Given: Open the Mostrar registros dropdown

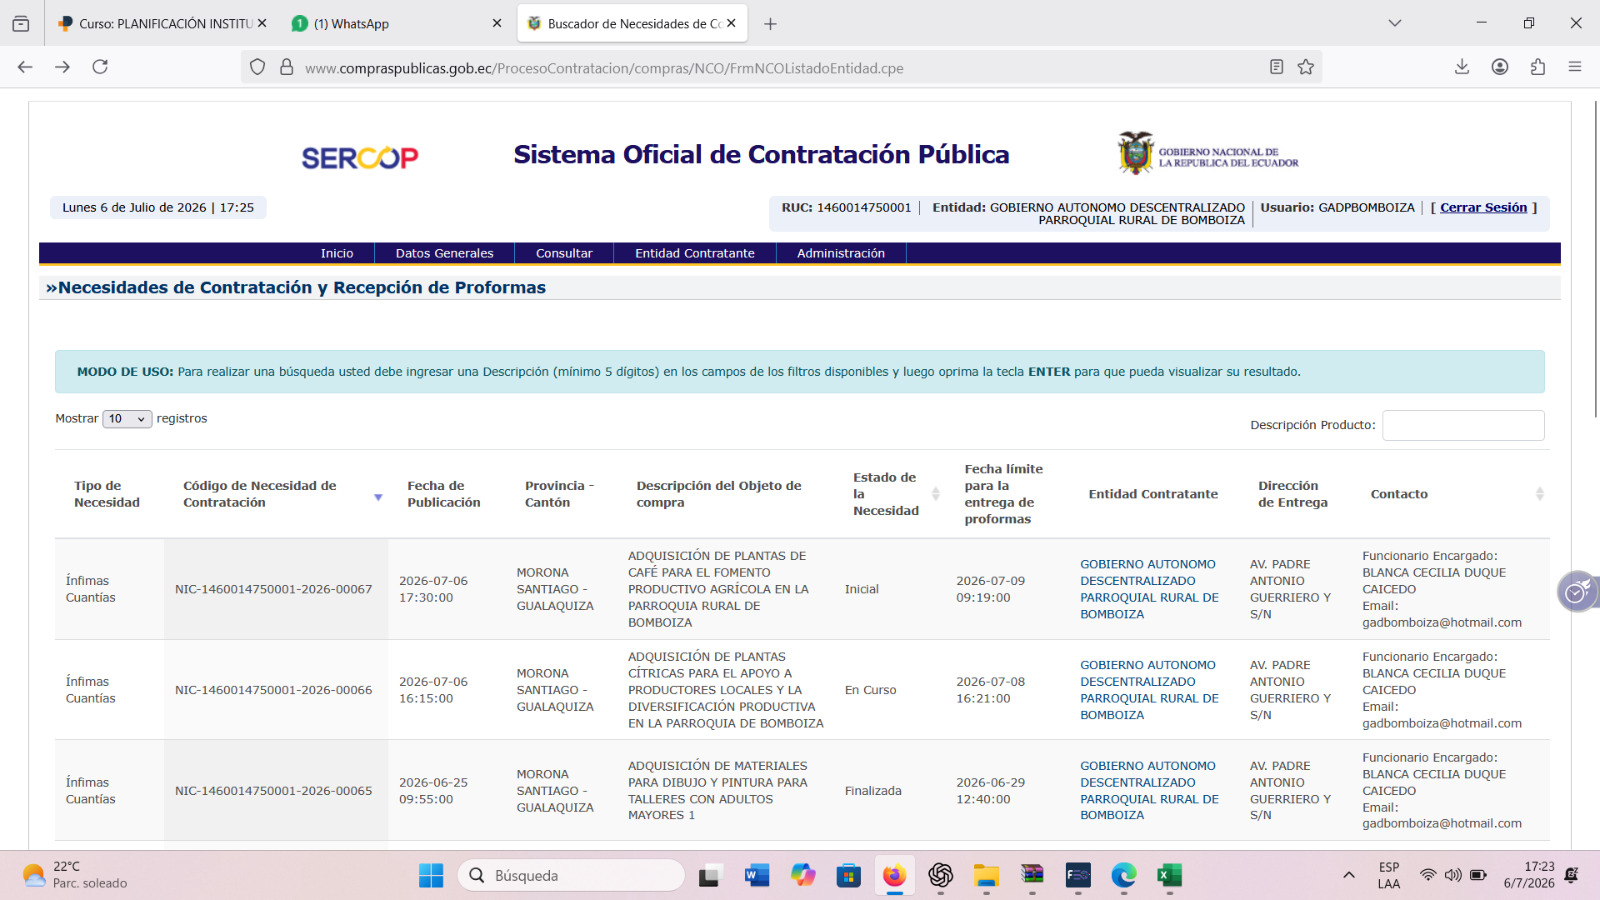Looking at the screenshot, I should 127,419.
